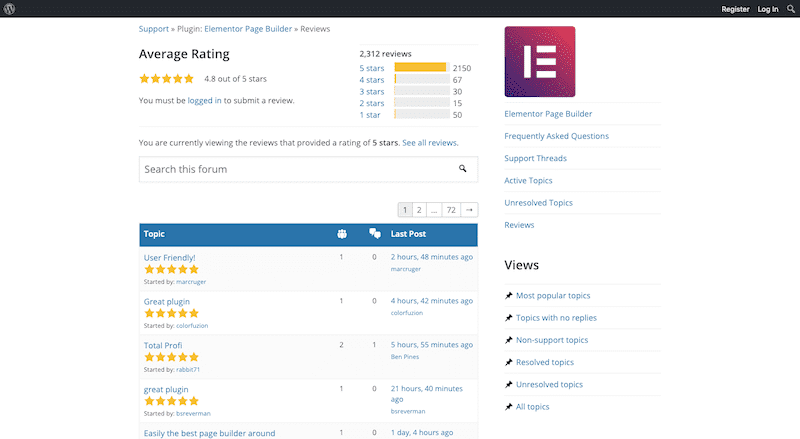Screen dimensions: 800x439
Task: Open the User Friendly! review
Action: point(169,258)
